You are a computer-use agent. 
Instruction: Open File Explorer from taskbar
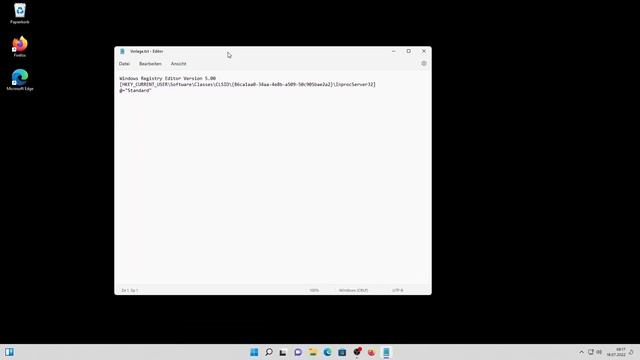click(x=313, y=352)
